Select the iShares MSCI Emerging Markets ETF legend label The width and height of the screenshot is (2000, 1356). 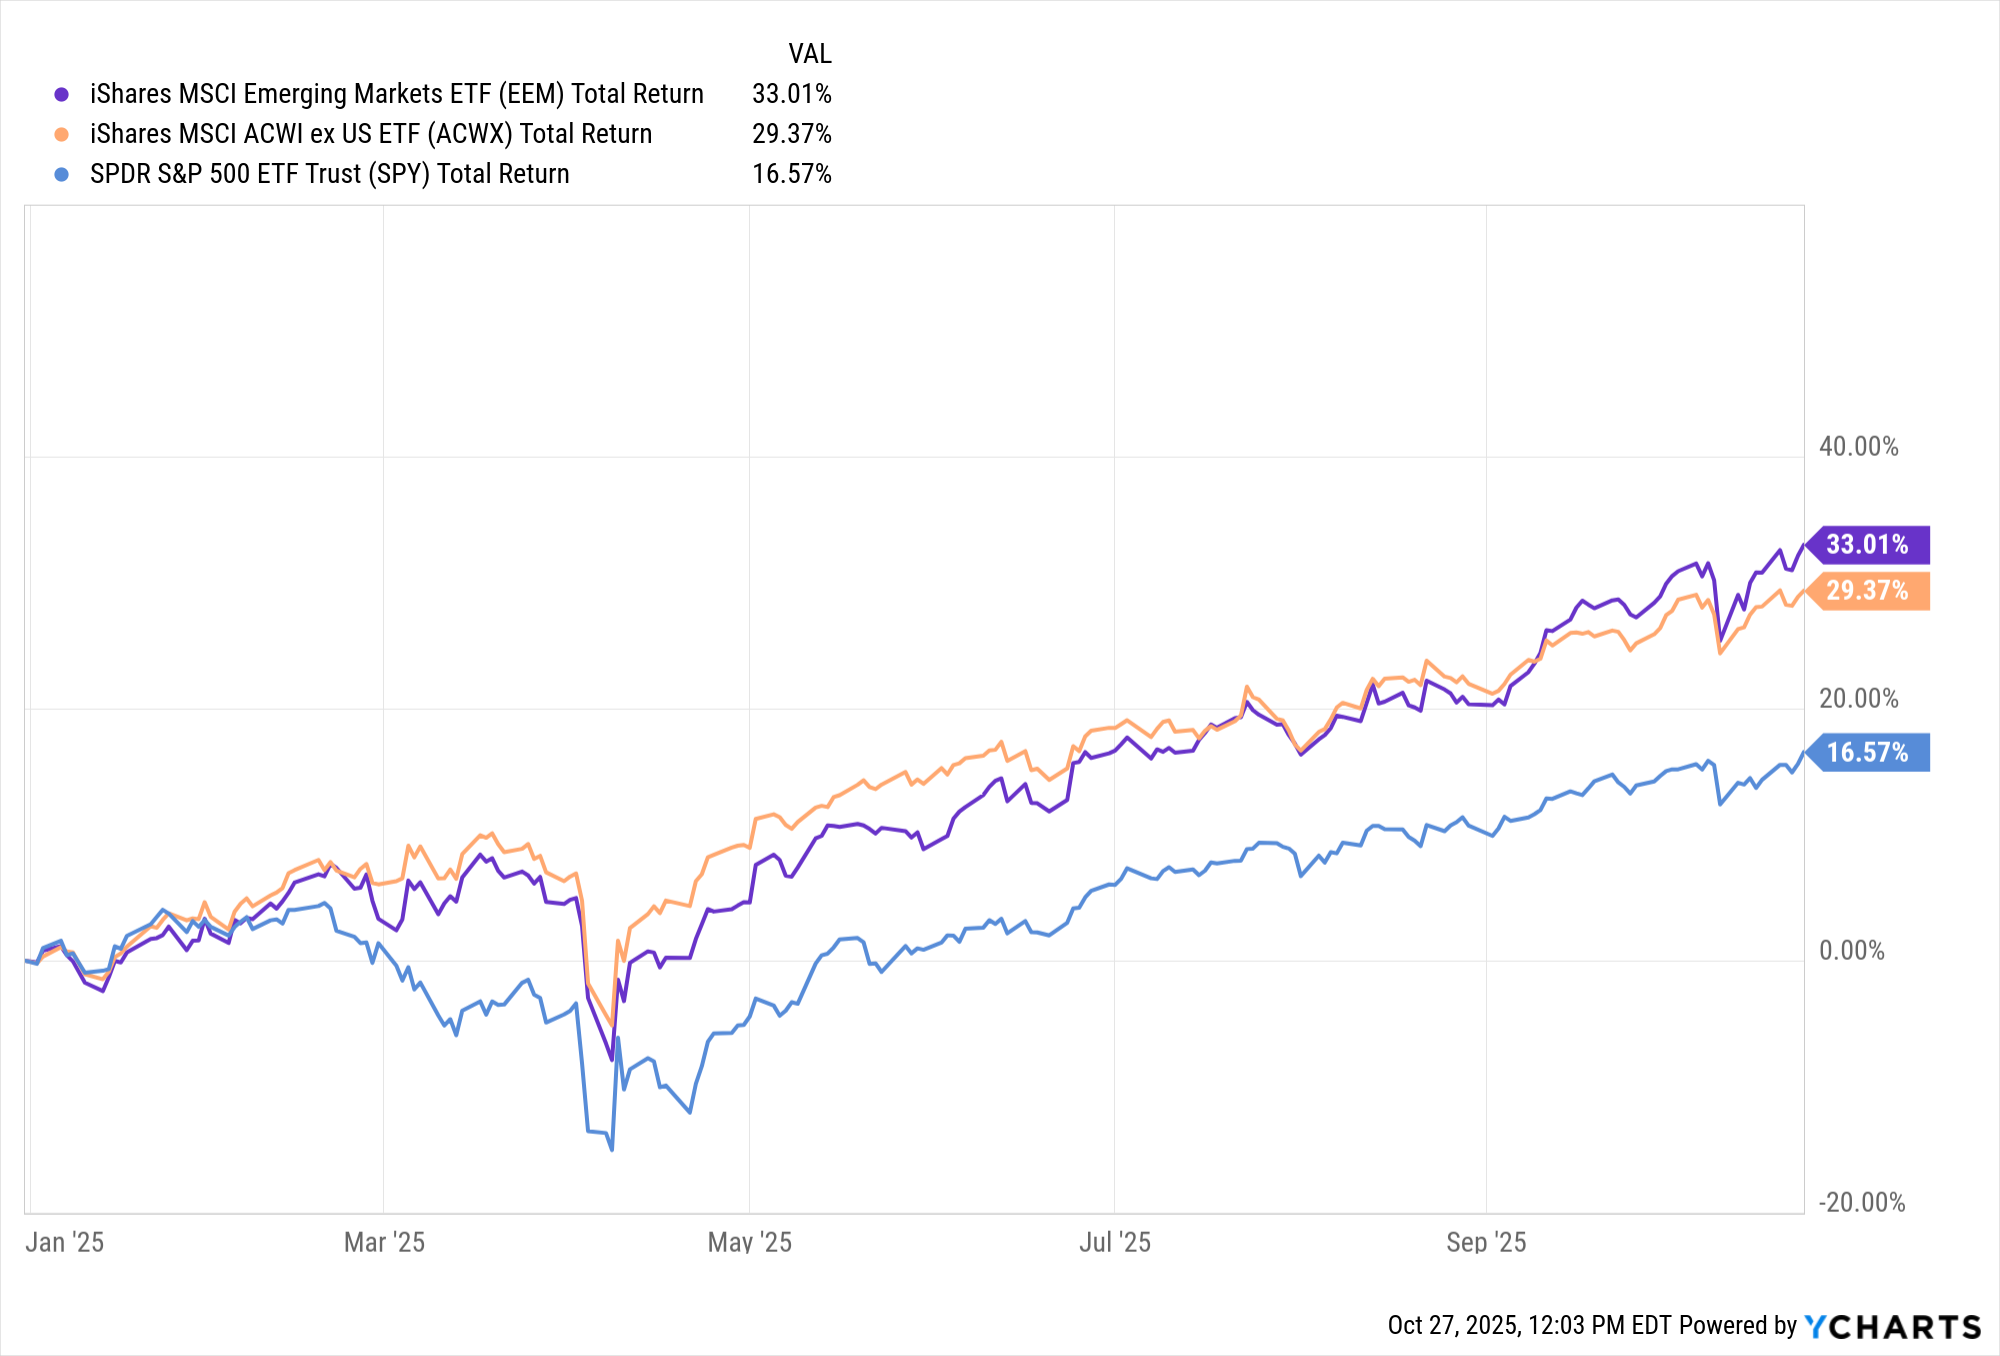click(x=396, y=94)
